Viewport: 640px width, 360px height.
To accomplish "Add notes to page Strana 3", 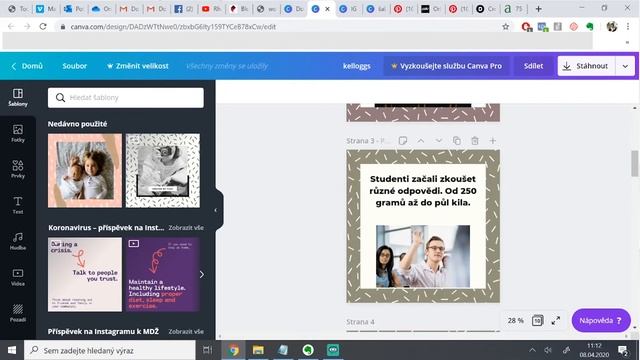I will click(403, 141).
